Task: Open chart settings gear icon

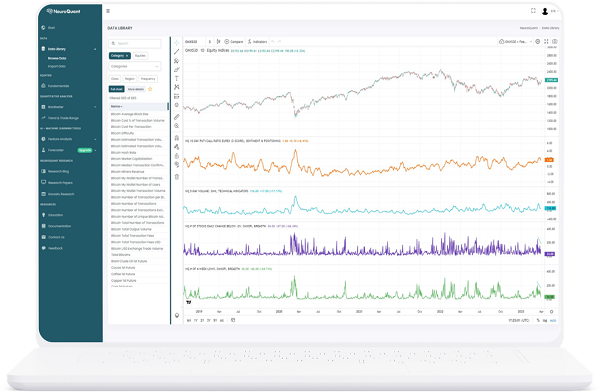Action: tap(538, 41)
